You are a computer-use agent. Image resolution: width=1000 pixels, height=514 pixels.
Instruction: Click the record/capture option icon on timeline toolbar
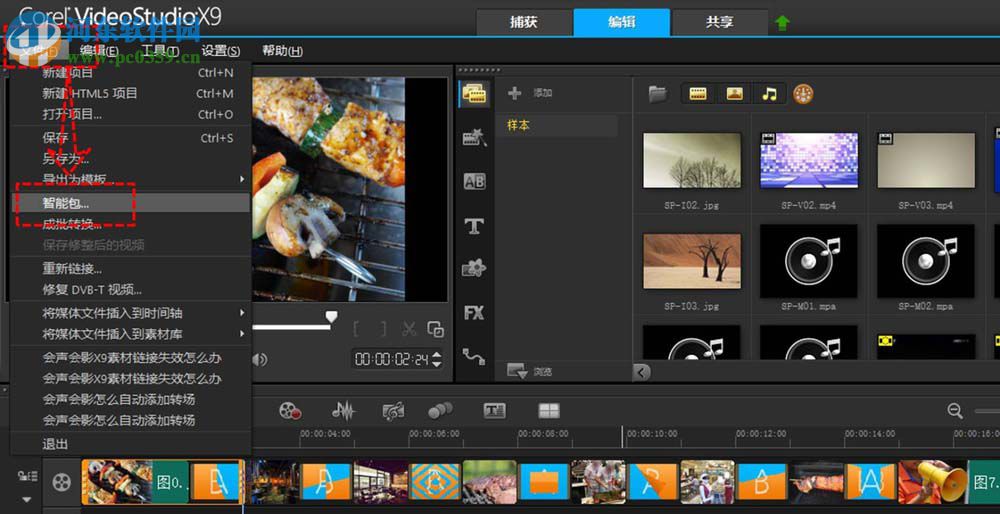(290, 411)
